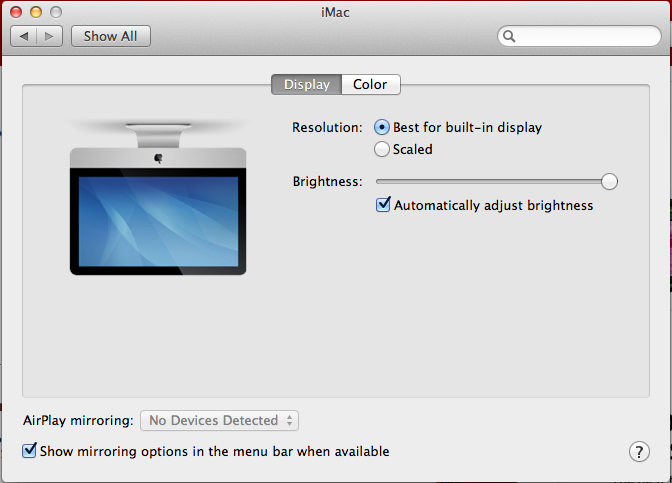The width and height of the screenshot is (672, 483).
Task: Select the Display tab
Action: pos(306,84)
